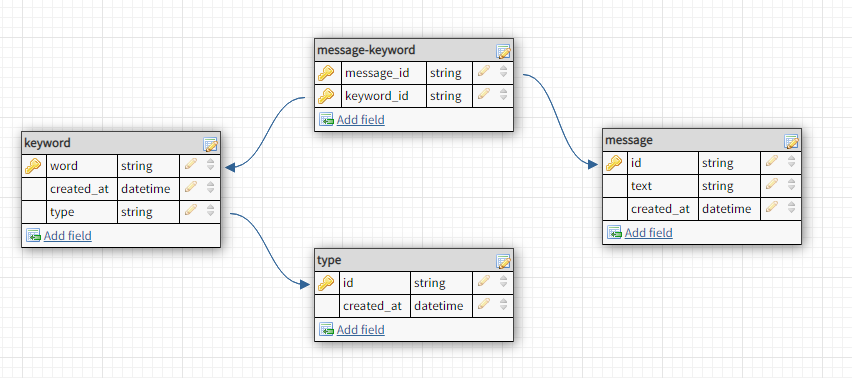Edit message created_at field with pencil icon
Image resolution: width=852 pixels, height=378 pixels.
tap(772, 207)
